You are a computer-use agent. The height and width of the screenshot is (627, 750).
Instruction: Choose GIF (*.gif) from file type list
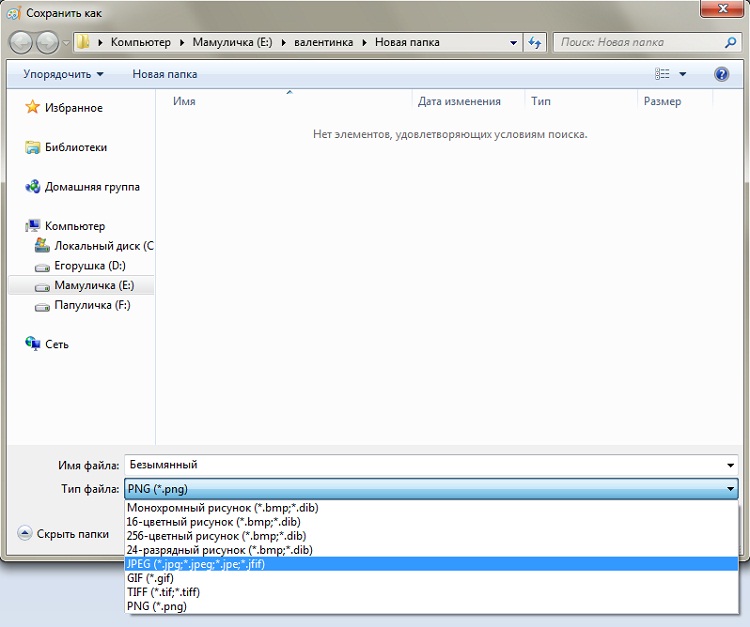point(151,578)
